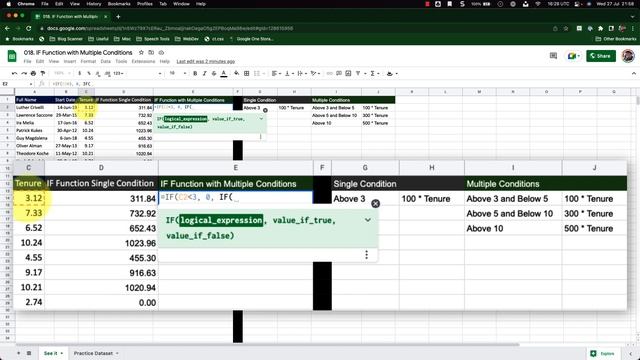Show the all sheets list

[29, 353]
